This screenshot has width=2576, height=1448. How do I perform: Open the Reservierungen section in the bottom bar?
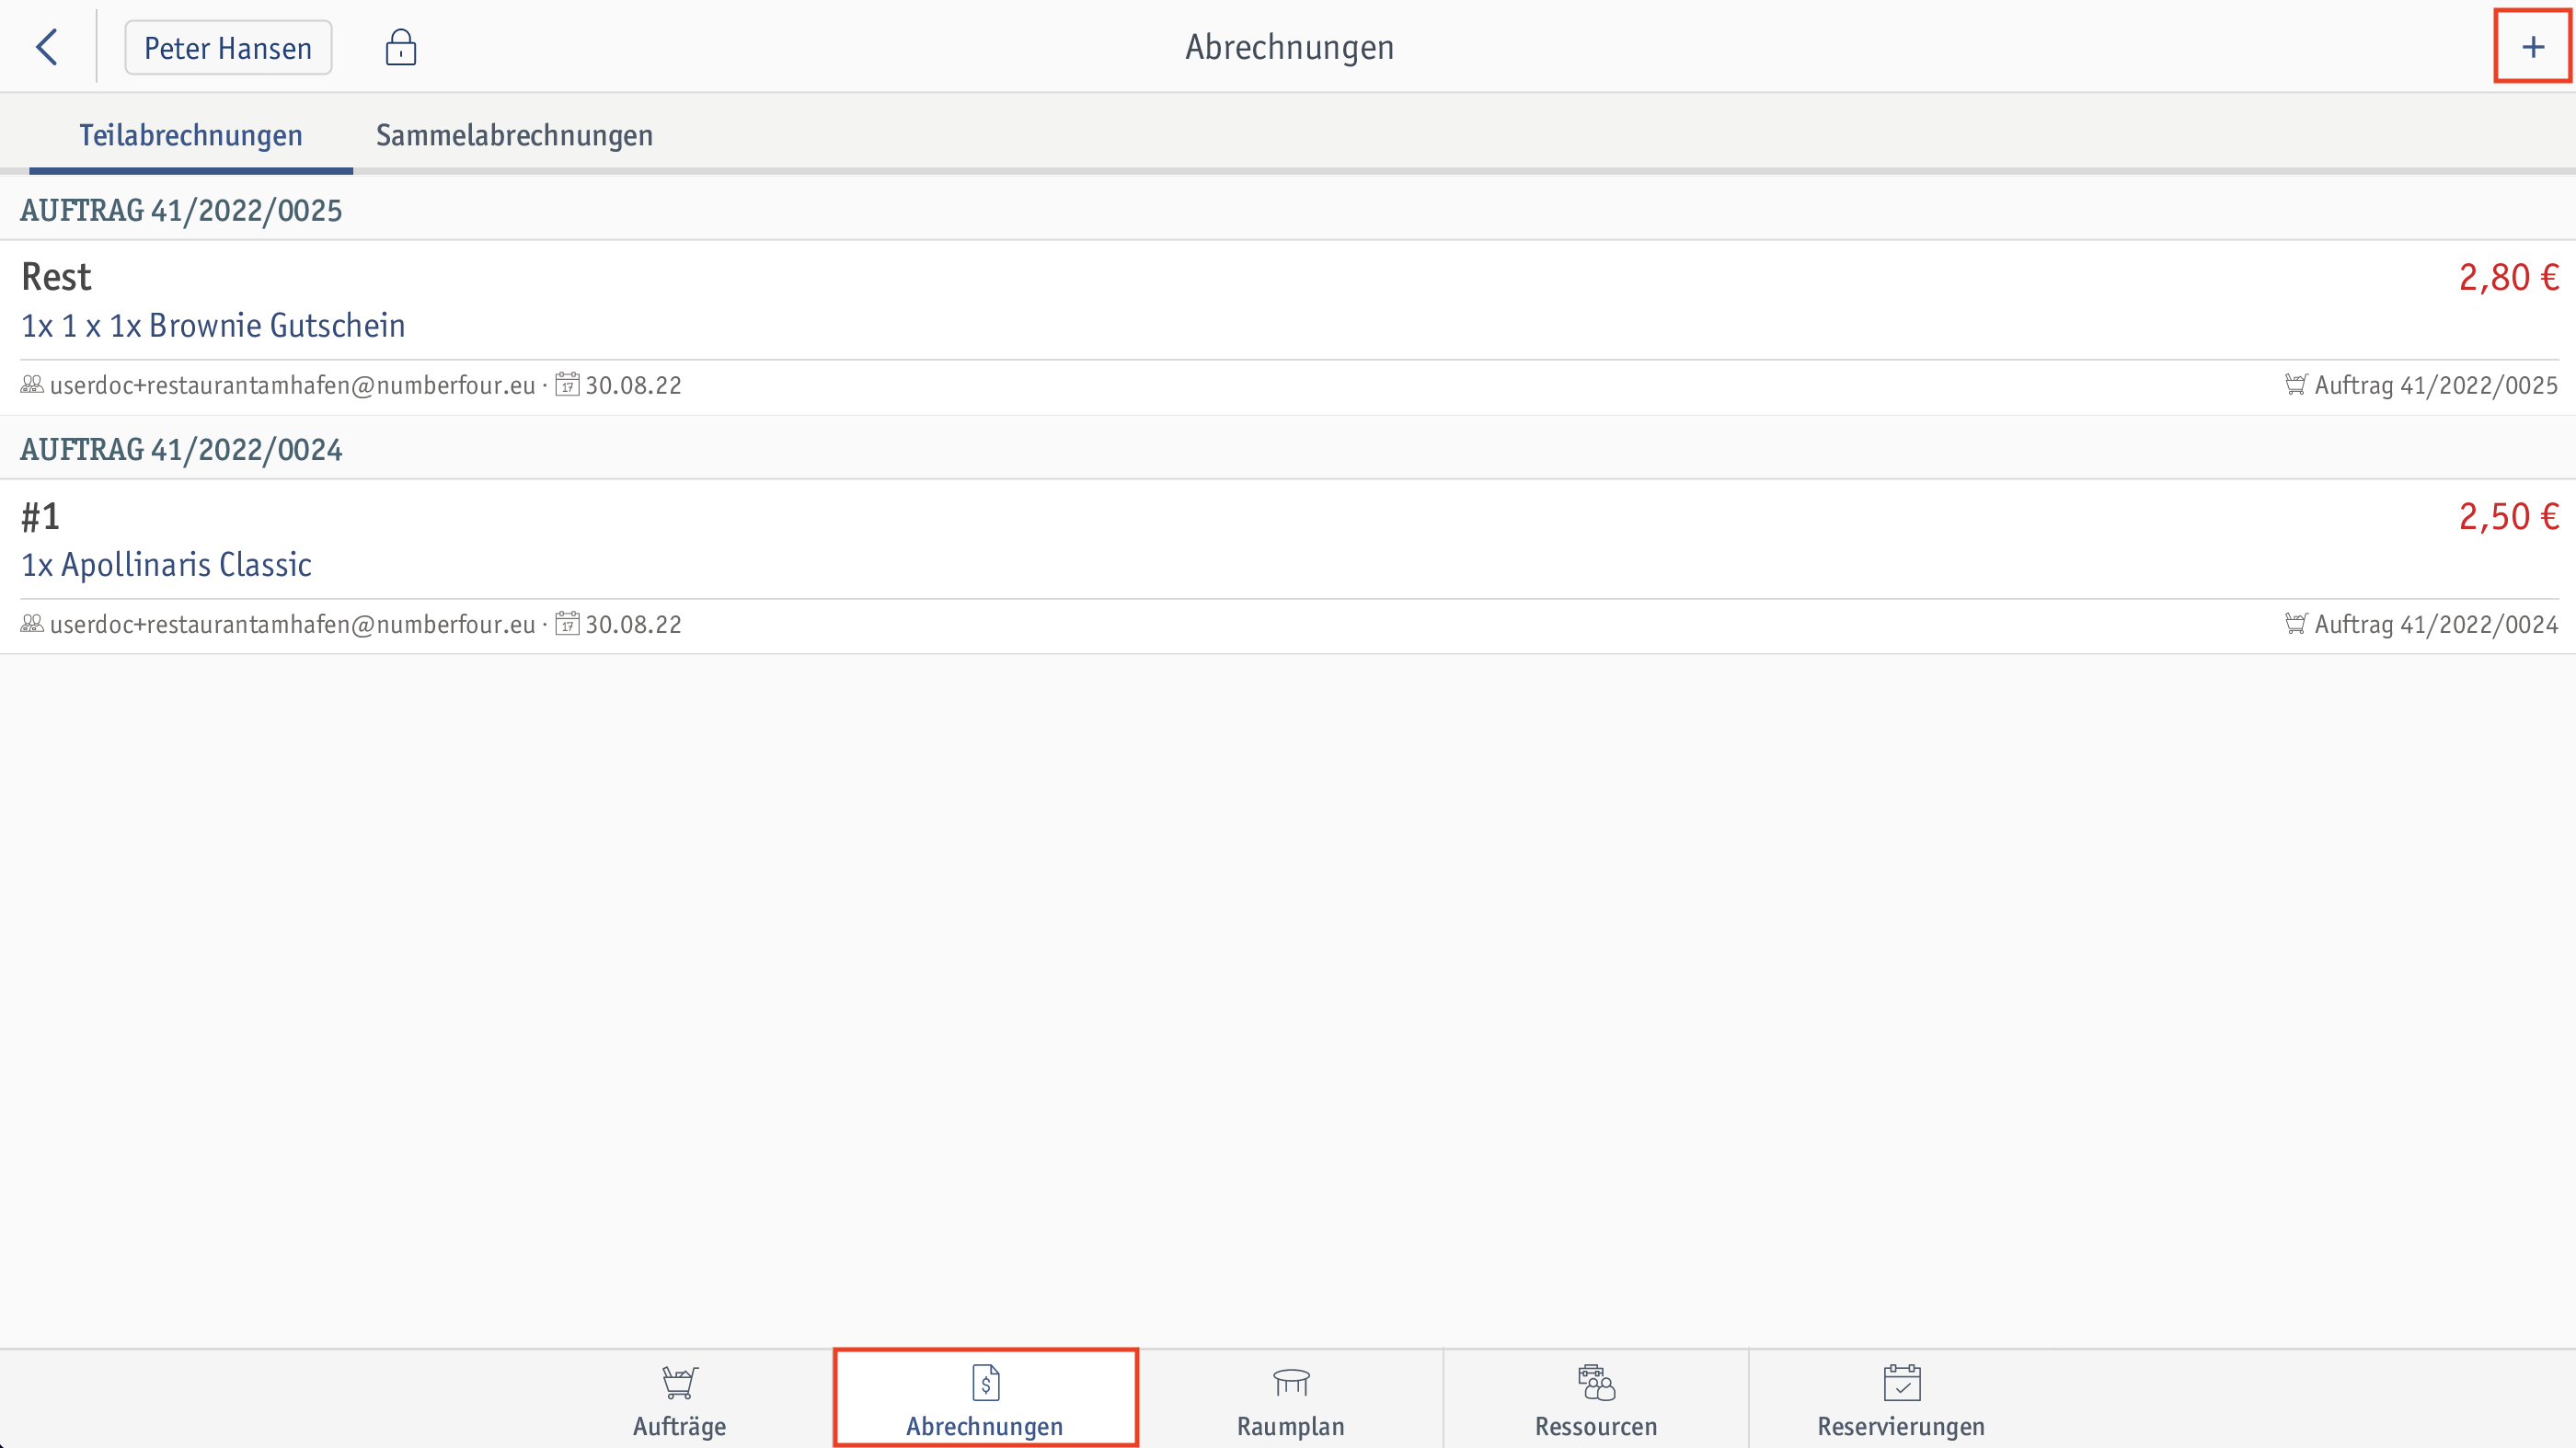click(1901, 1401)
